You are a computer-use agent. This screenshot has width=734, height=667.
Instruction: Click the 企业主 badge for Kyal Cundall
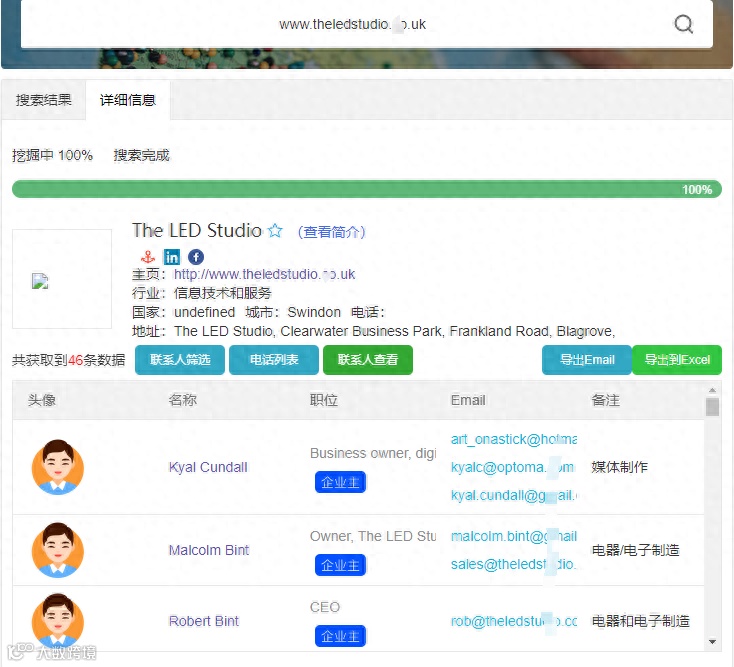click(x=340, y=482)
